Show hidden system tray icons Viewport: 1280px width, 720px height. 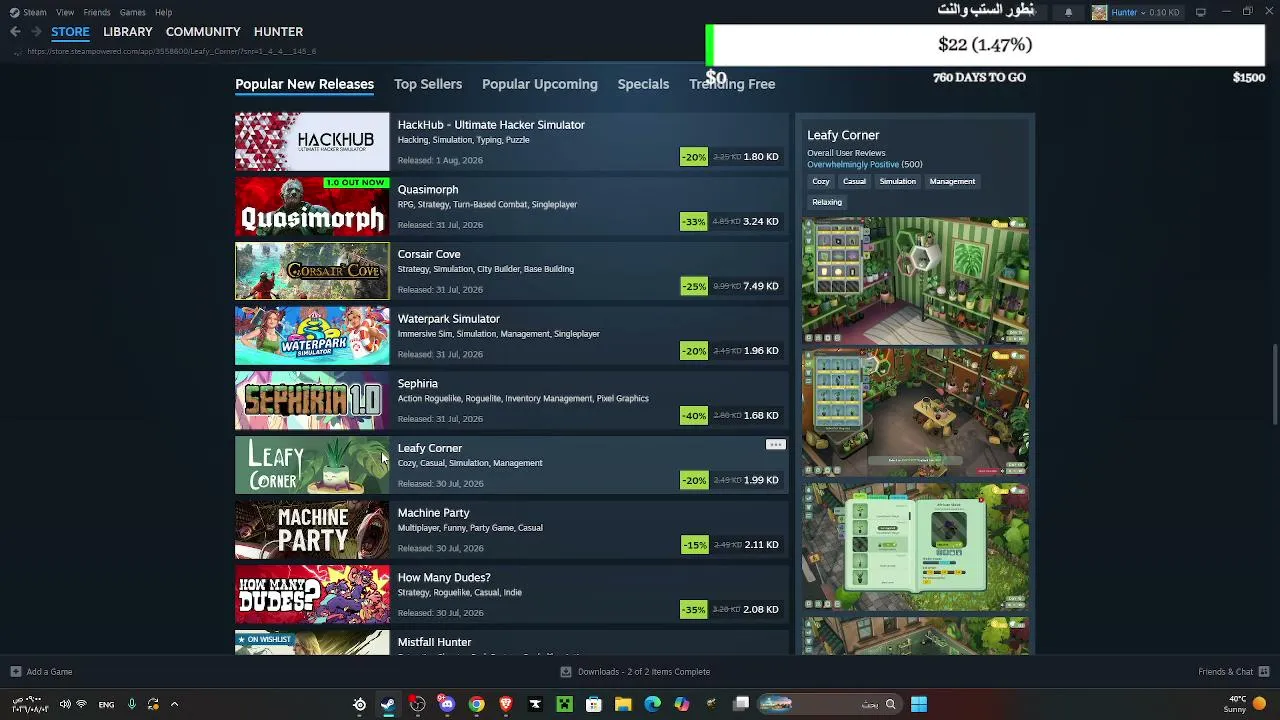(x=174, y=704)
